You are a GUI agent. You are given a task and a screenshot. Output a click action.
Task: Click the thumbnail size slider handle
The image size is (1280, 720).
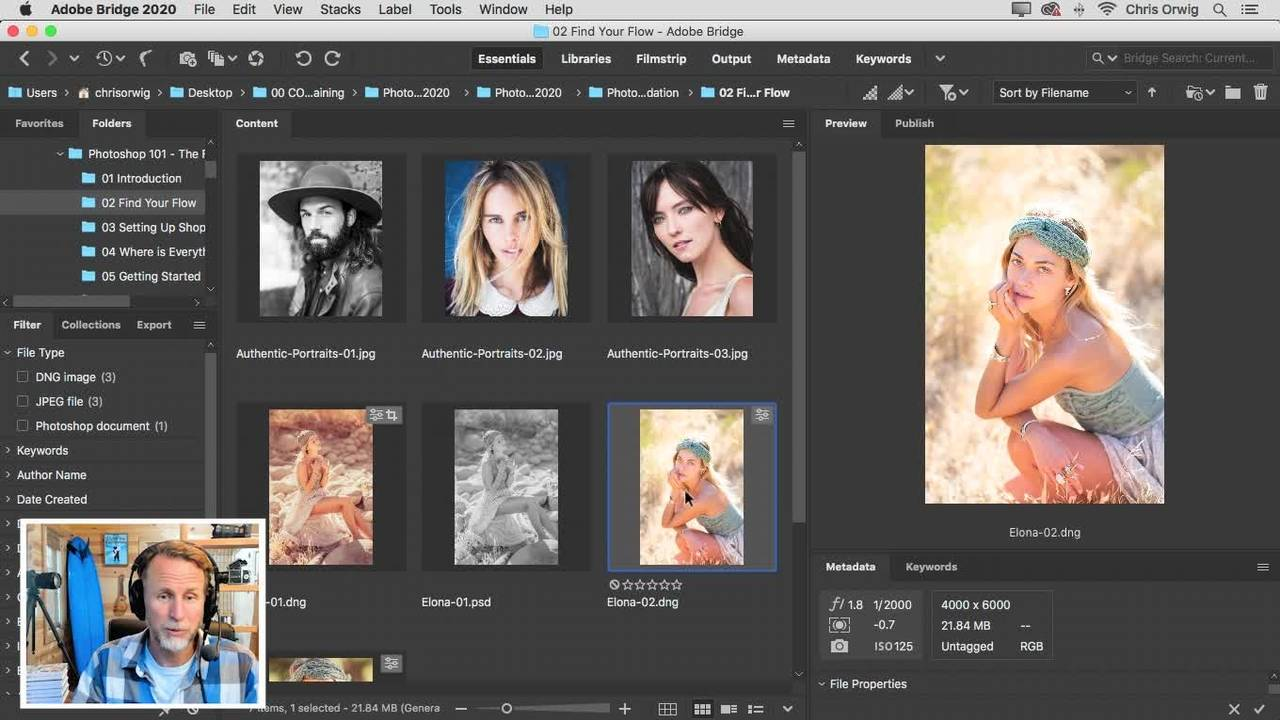506,709
